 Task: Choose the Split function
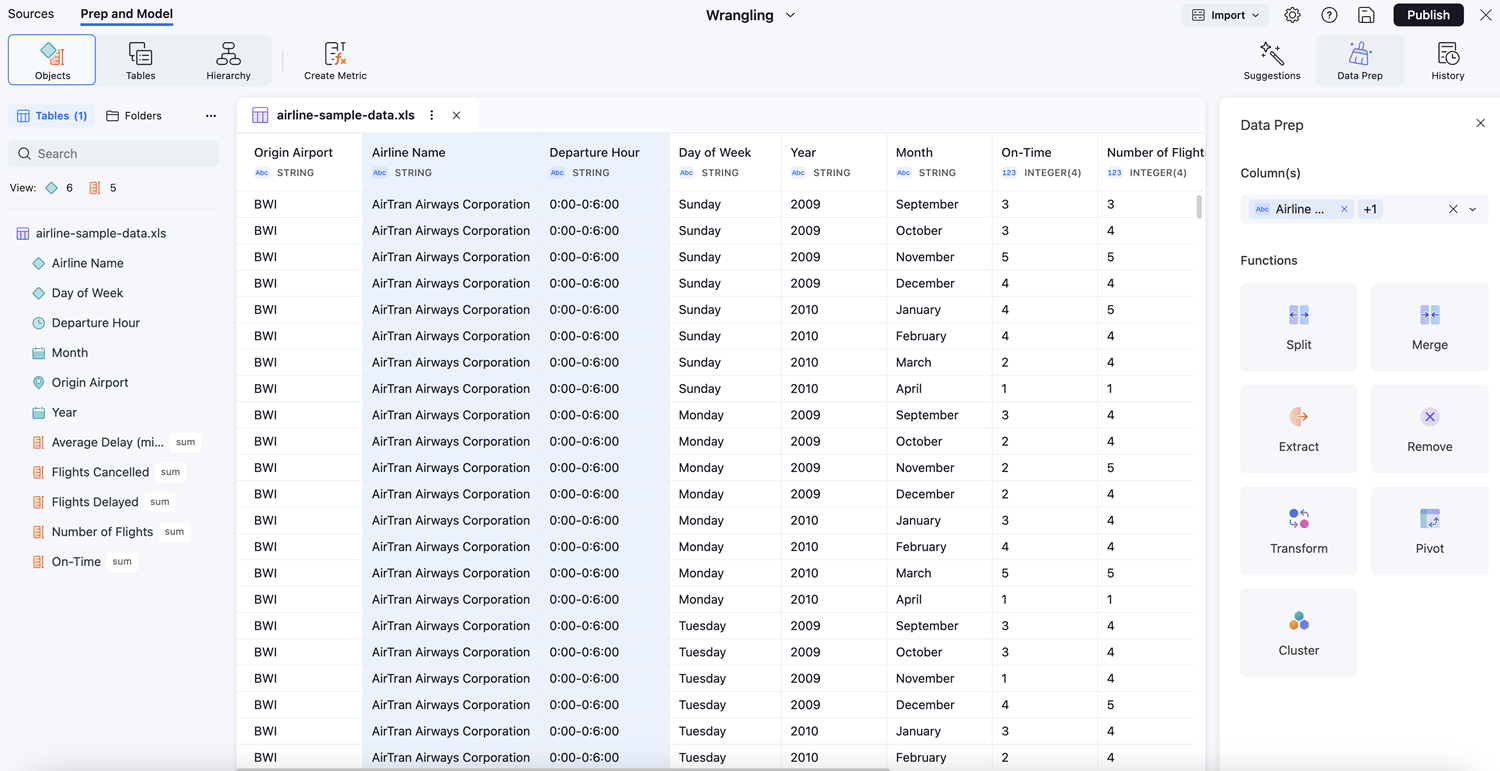(x=1298, y=327)
